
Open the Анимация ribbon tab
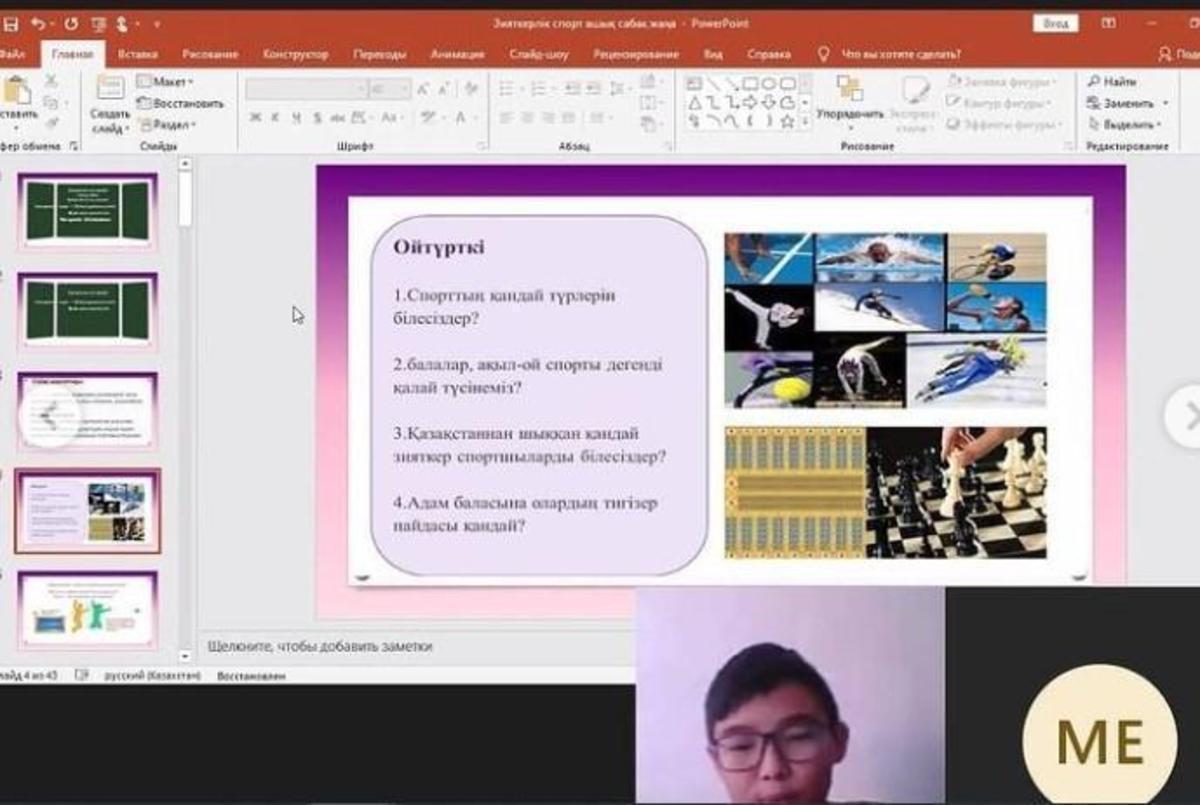coord(457,54)
